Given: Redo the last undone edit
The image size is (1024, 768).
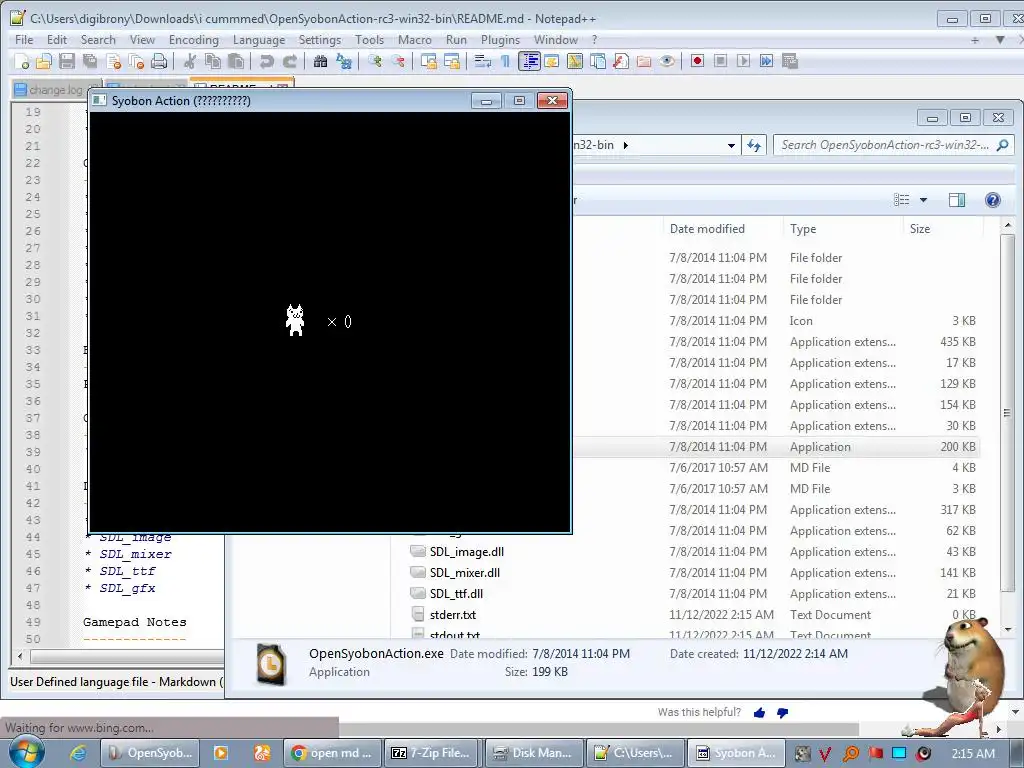Looking at the screenshot, I should [289, 61].
